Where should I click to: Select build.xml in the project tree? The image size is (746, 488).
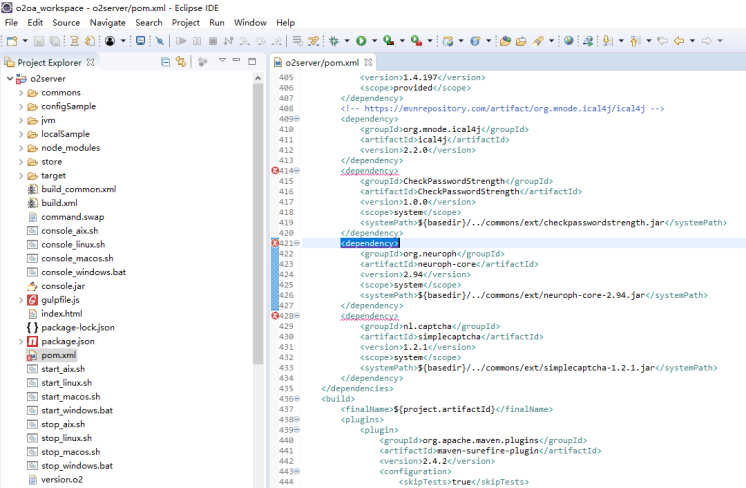58,203
